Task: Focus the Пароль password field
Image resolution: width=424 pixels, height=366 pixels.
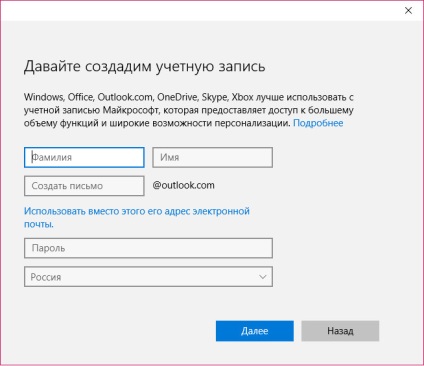Action: pos(148,248)
